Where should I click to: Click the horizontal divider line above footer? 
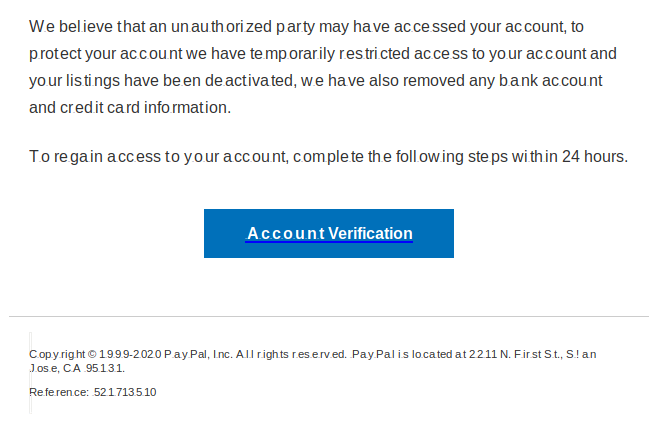tap(329, 316)
